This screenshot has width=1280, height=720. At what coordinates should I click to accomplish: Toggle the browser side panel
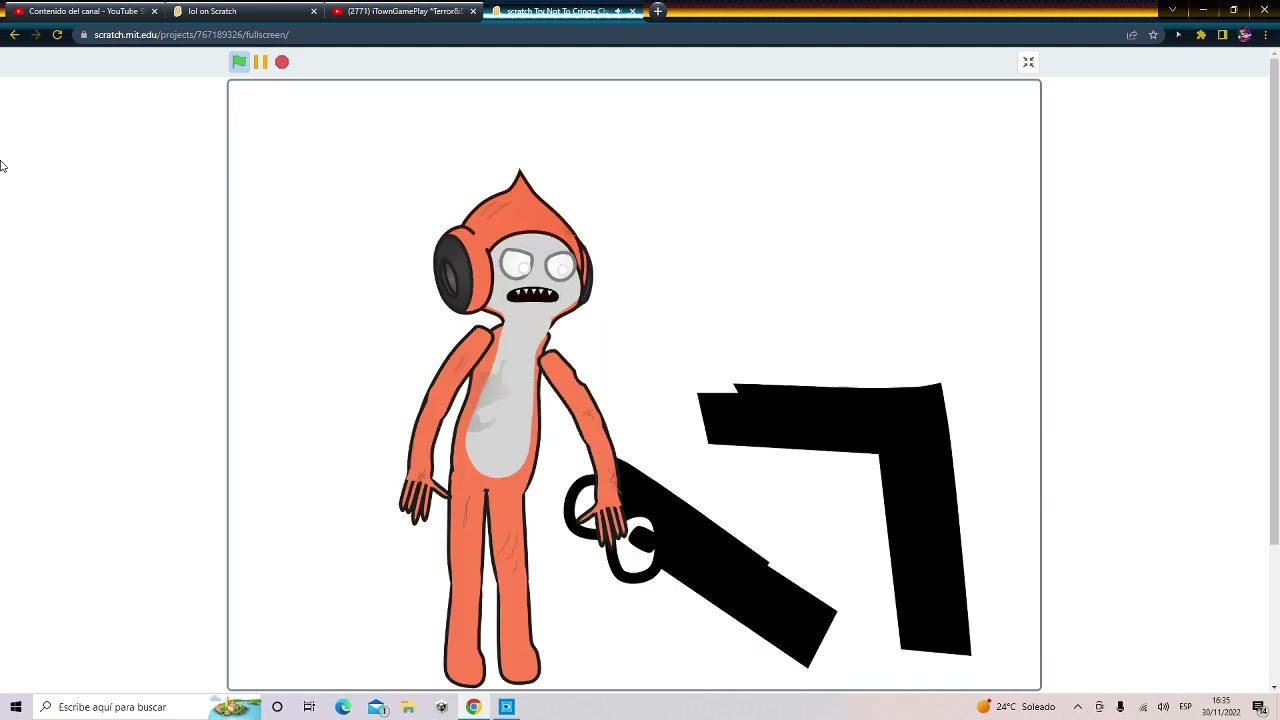tap(1222, 35)
